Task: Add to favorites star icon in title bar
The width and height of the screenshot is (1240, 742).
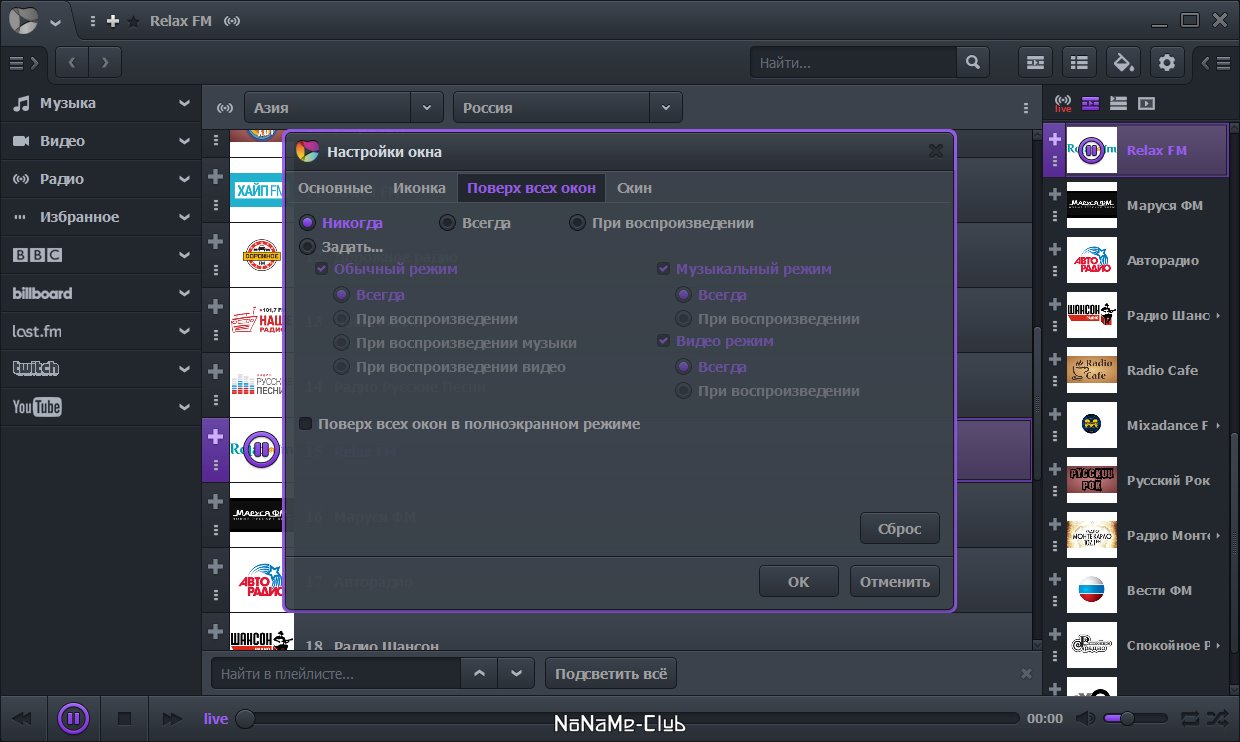Action: pos(133,21)
